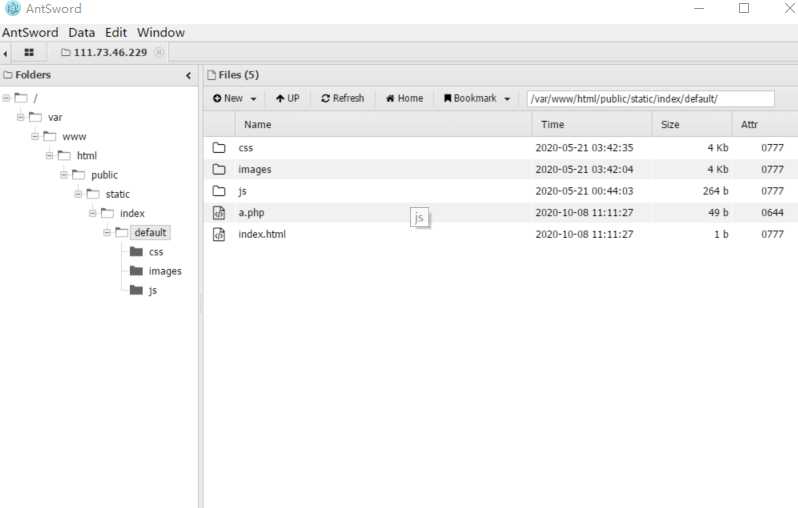The image size is (798, 508).
Task: Click the path input field
Action: tap(650, 99)
